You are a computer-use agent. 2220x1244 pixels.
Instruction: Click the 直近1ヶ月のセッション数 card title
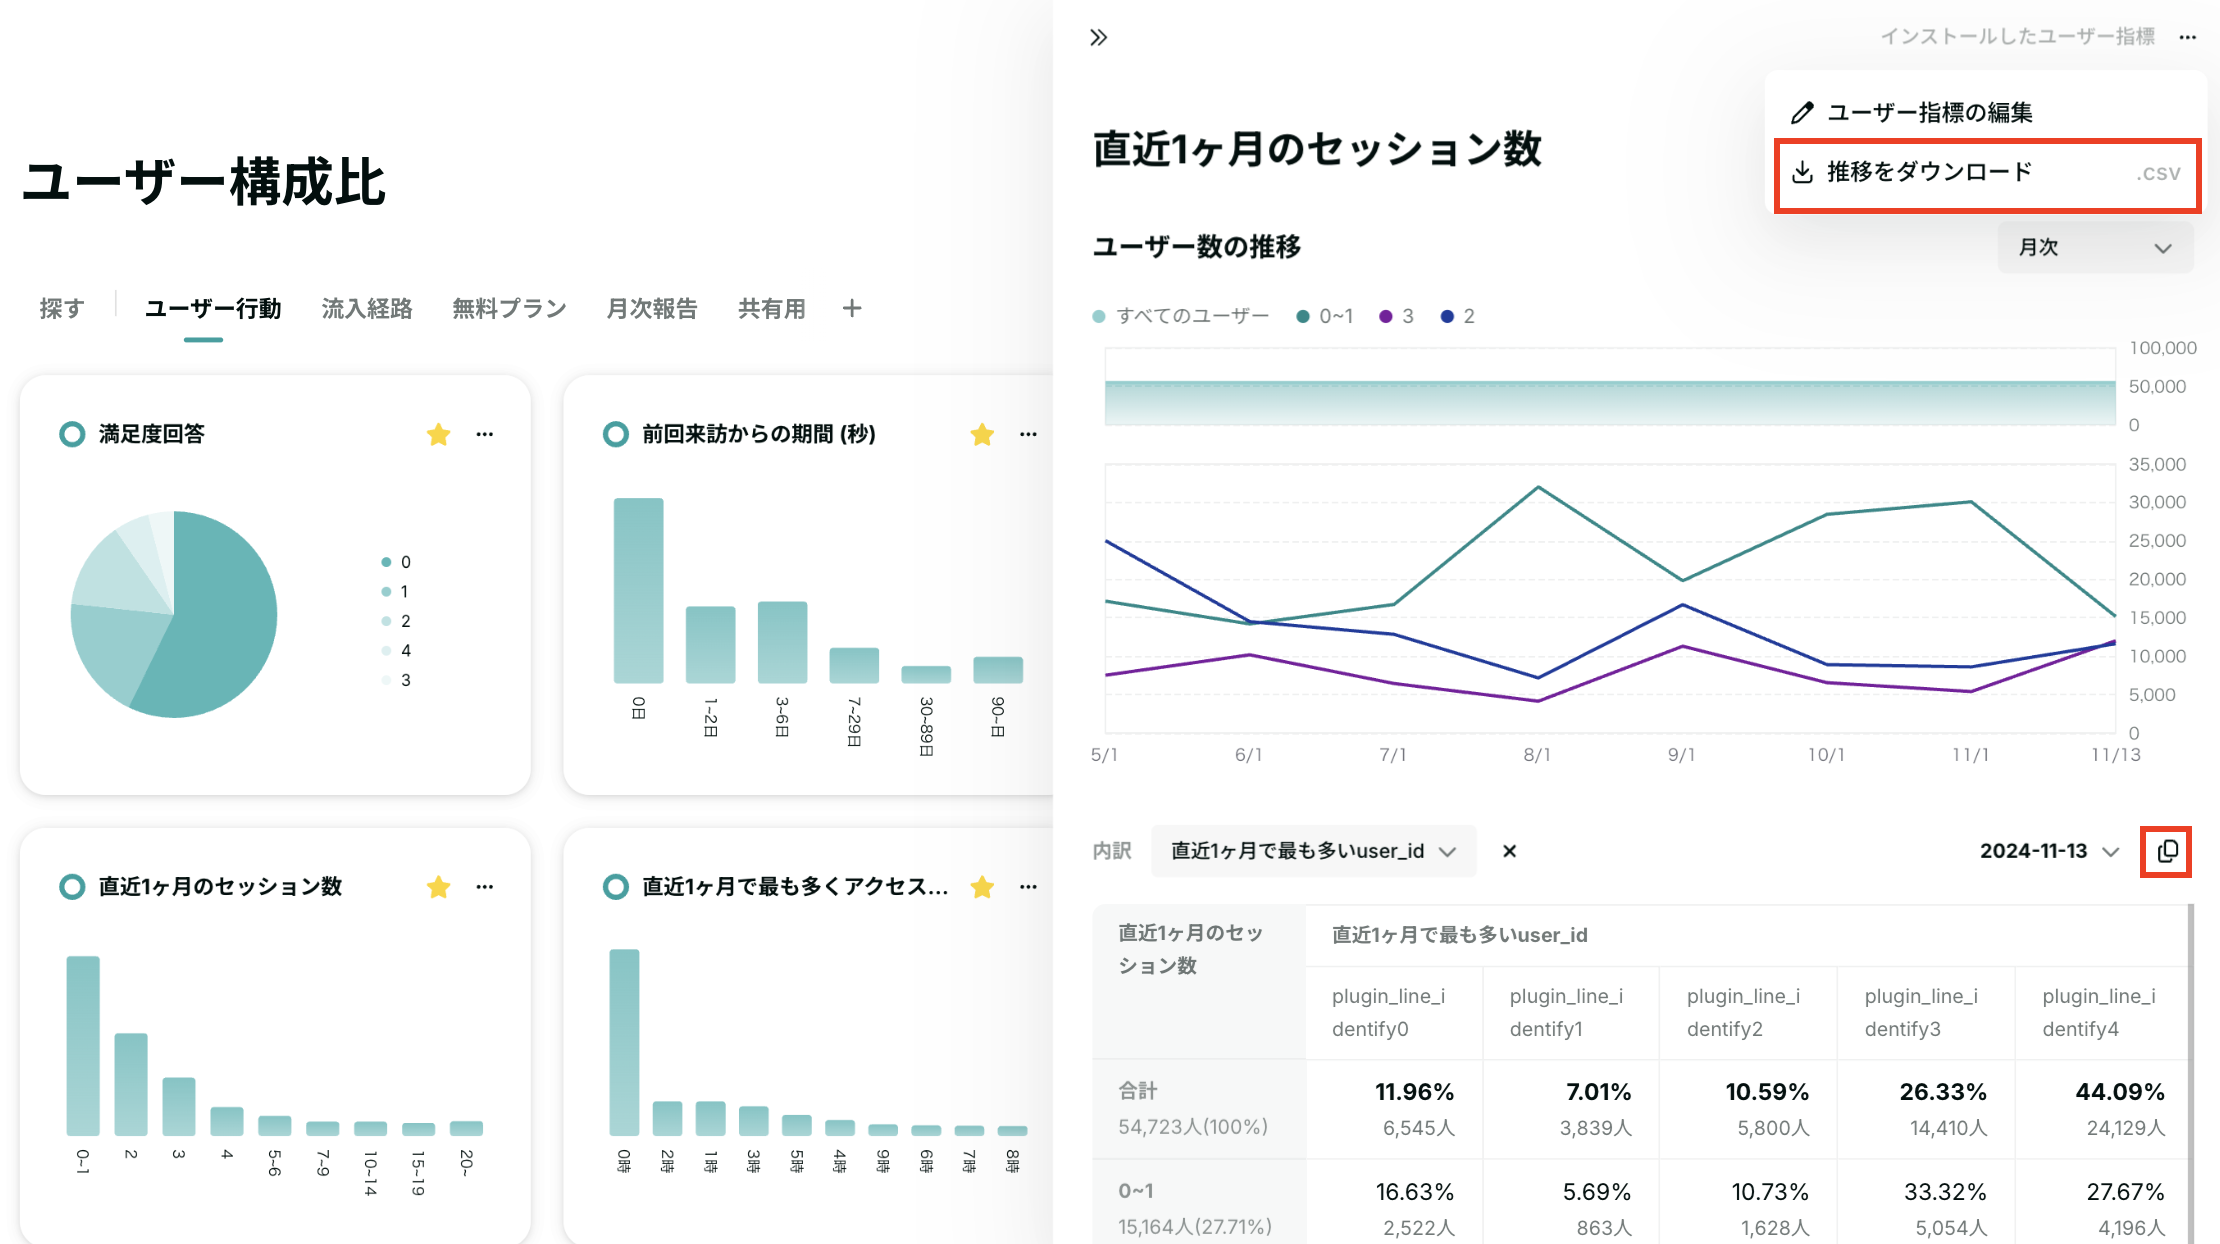click(220, 887)
